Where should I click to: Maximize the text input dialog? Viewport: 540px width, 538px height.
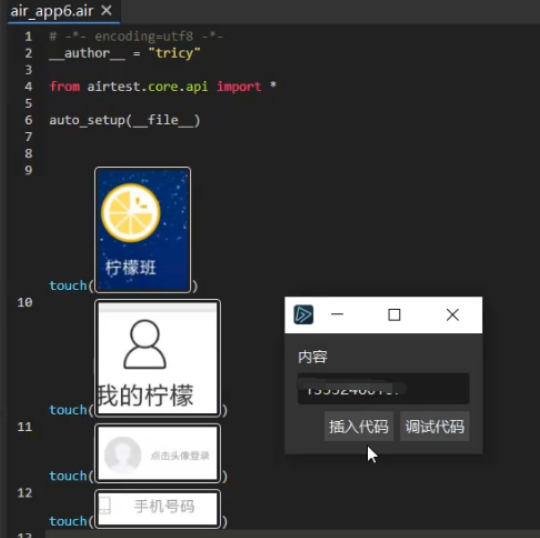coord(394,315)
